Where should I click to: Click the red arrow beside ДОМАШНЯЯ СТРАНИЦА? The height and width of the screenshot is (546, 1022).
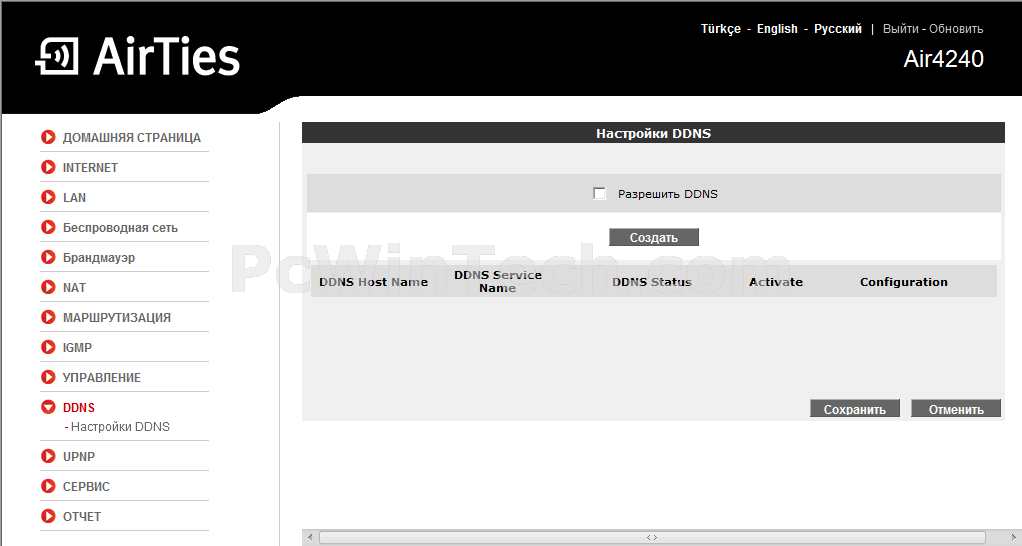(x=48, y=137)
